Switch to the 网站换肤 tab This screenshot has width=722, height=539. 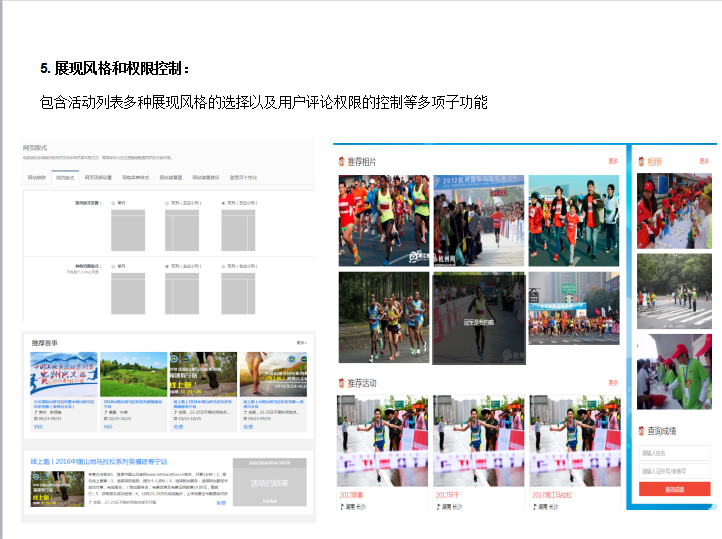click(36, 178)
